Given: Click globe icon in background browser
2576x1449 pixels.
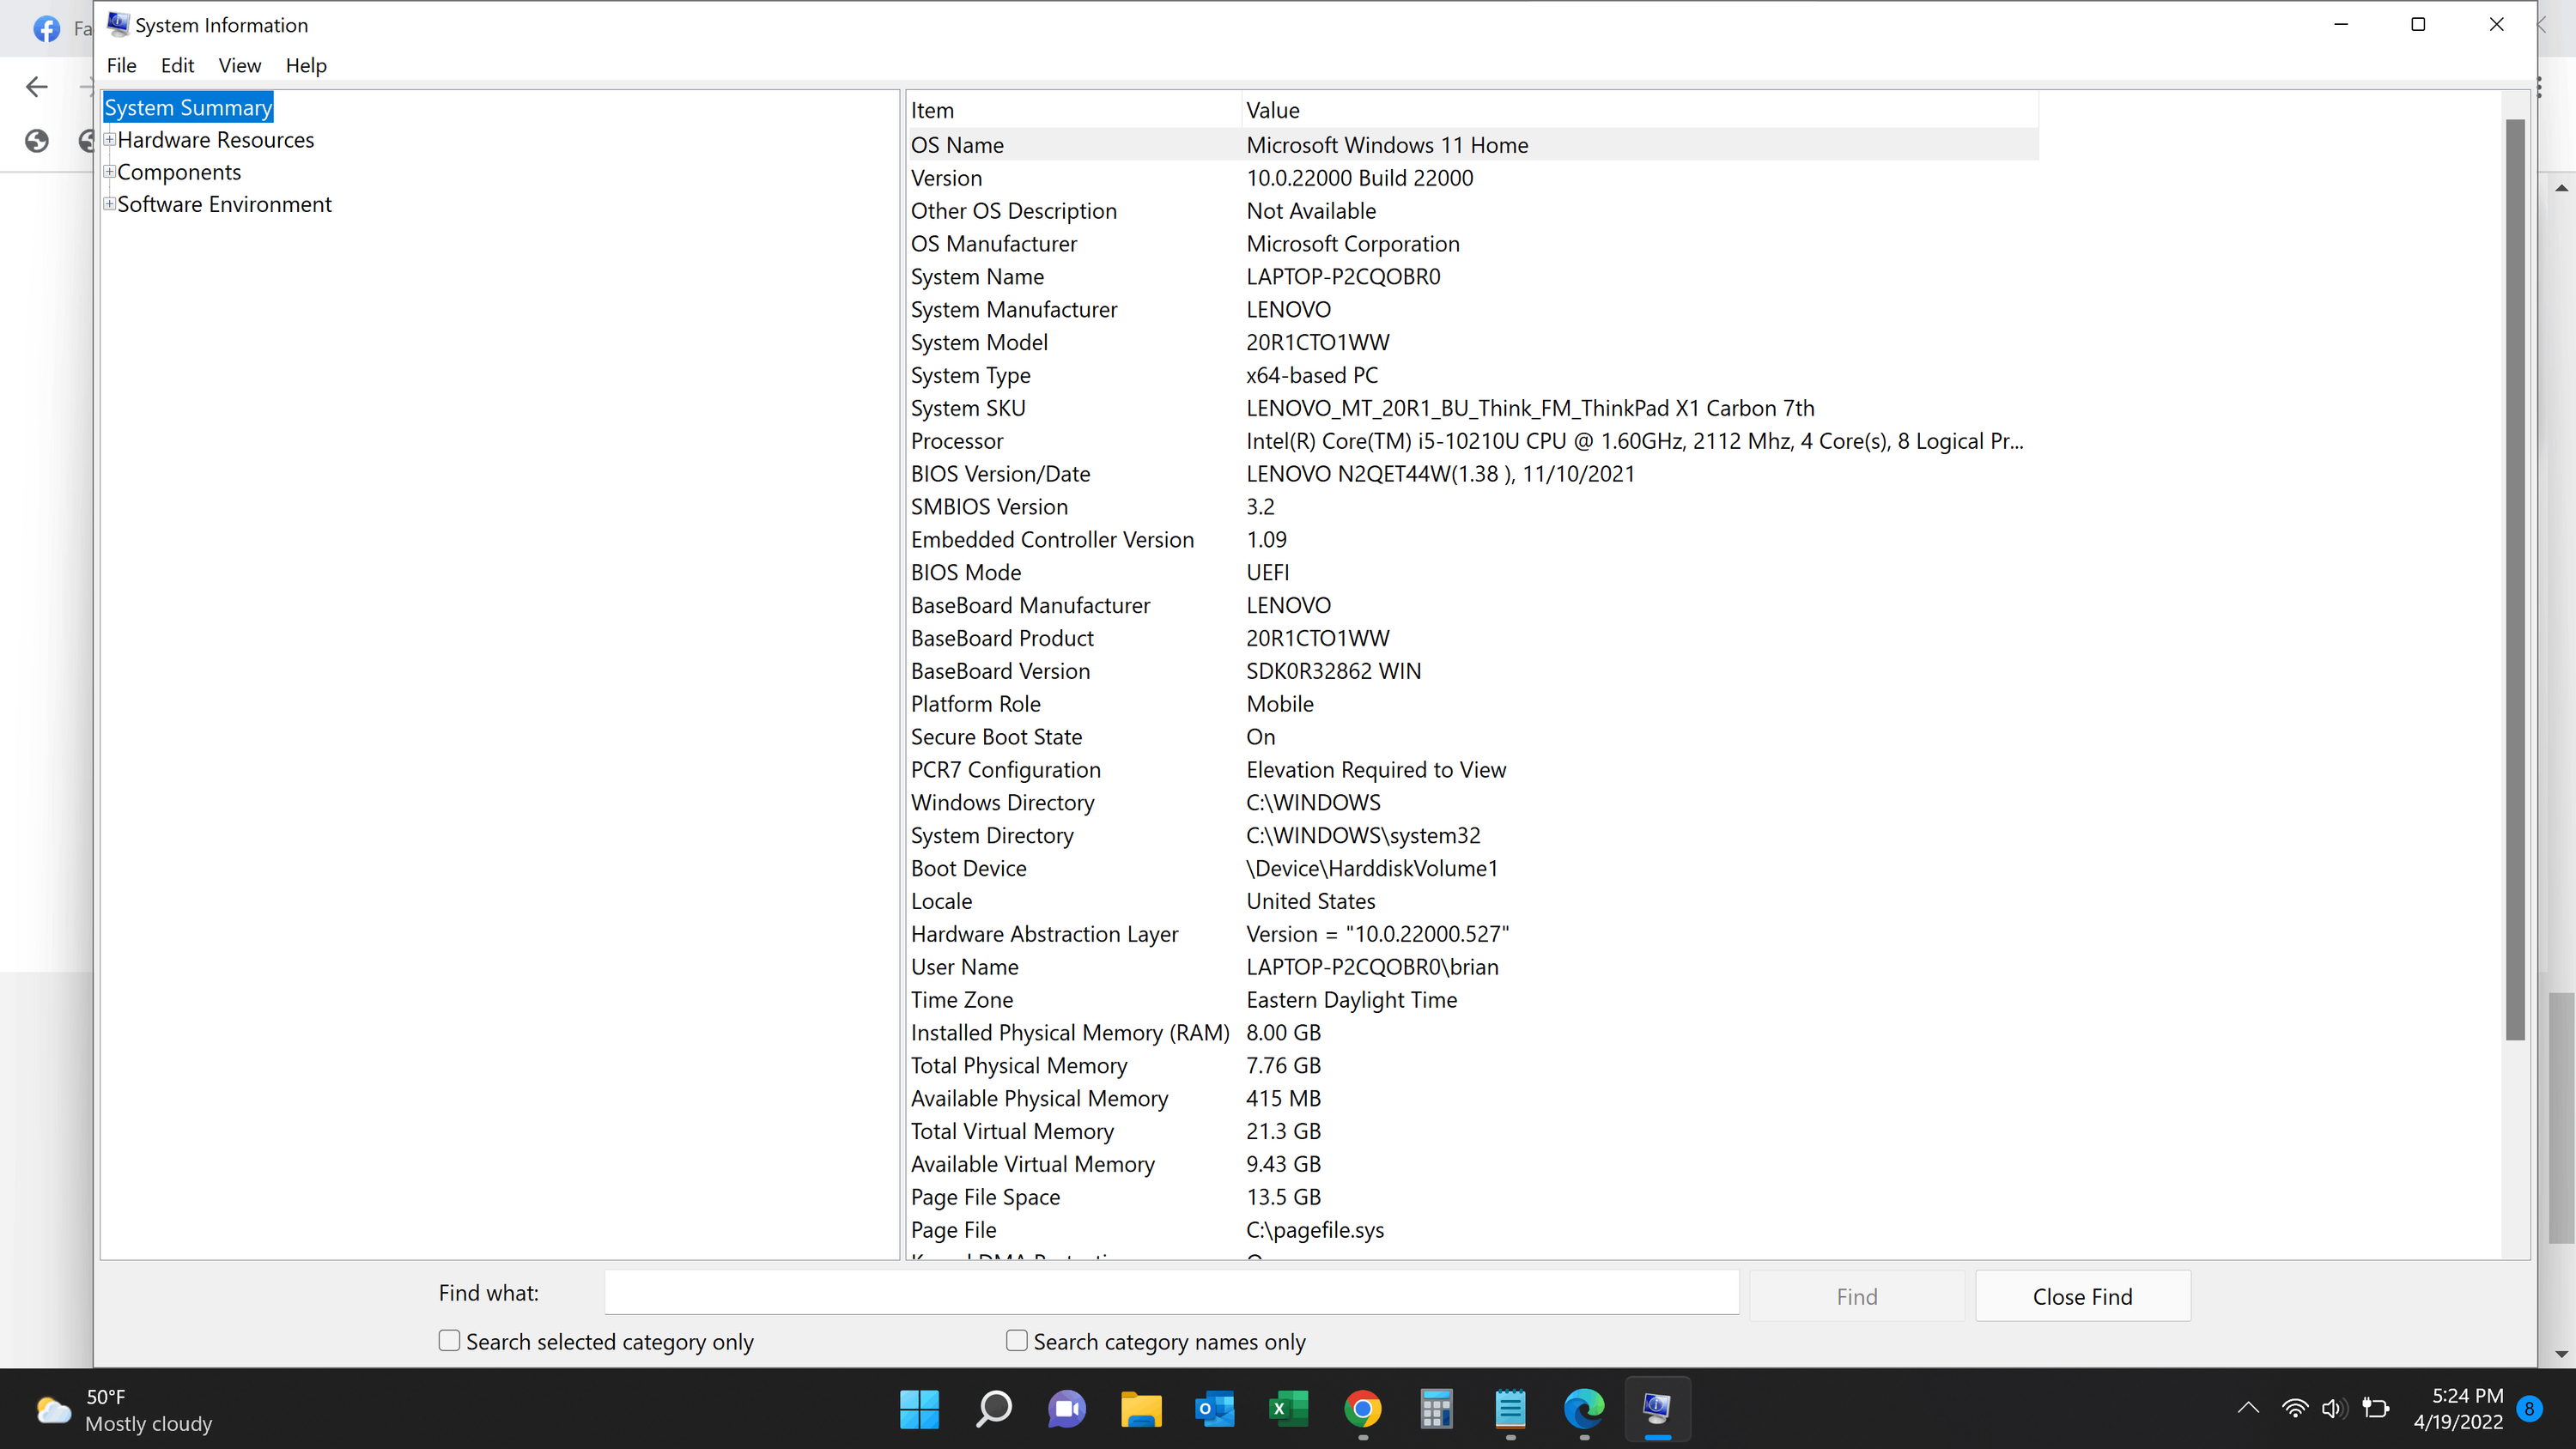Looking at the screenshot, I should coord(37,141).
